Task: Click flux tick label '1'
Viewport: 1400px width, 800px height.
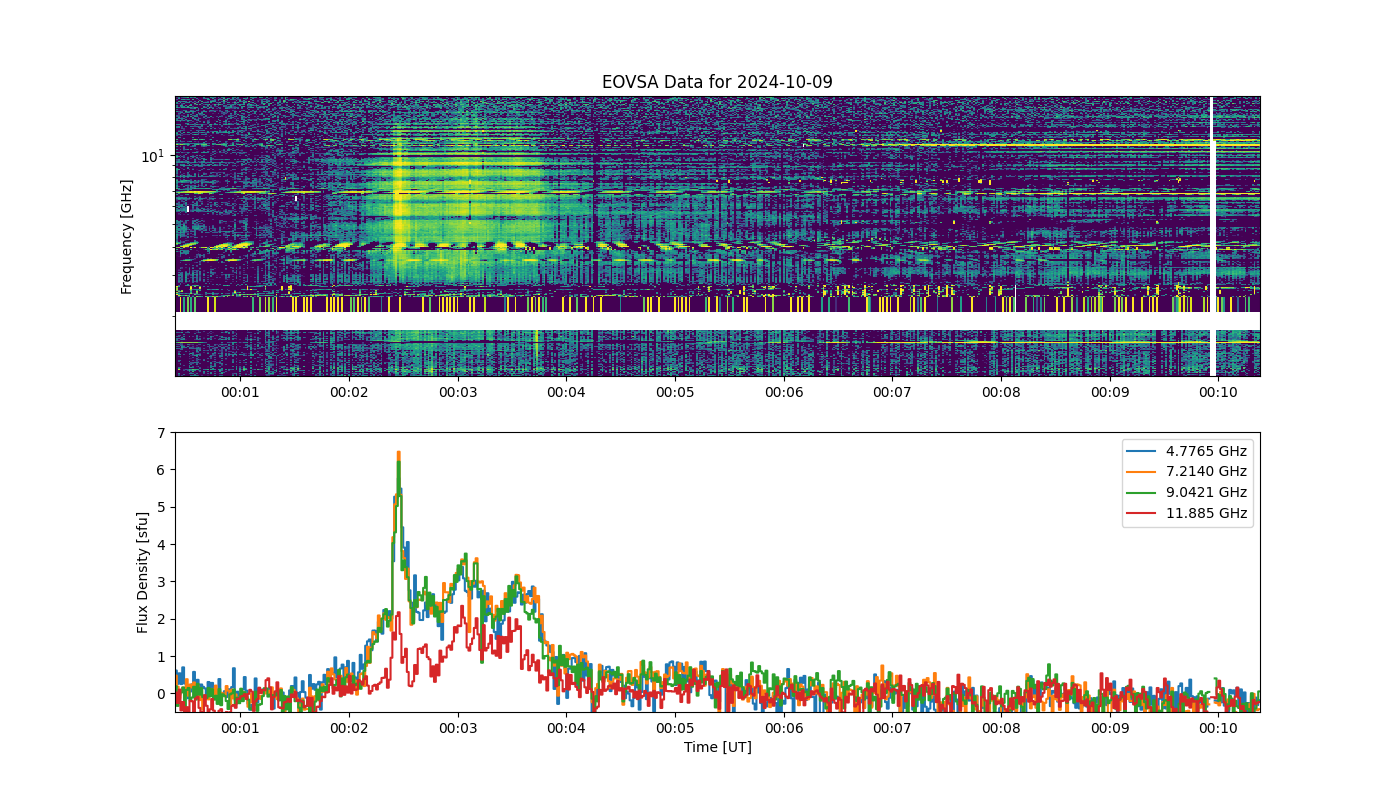Action: click(162, 656)
